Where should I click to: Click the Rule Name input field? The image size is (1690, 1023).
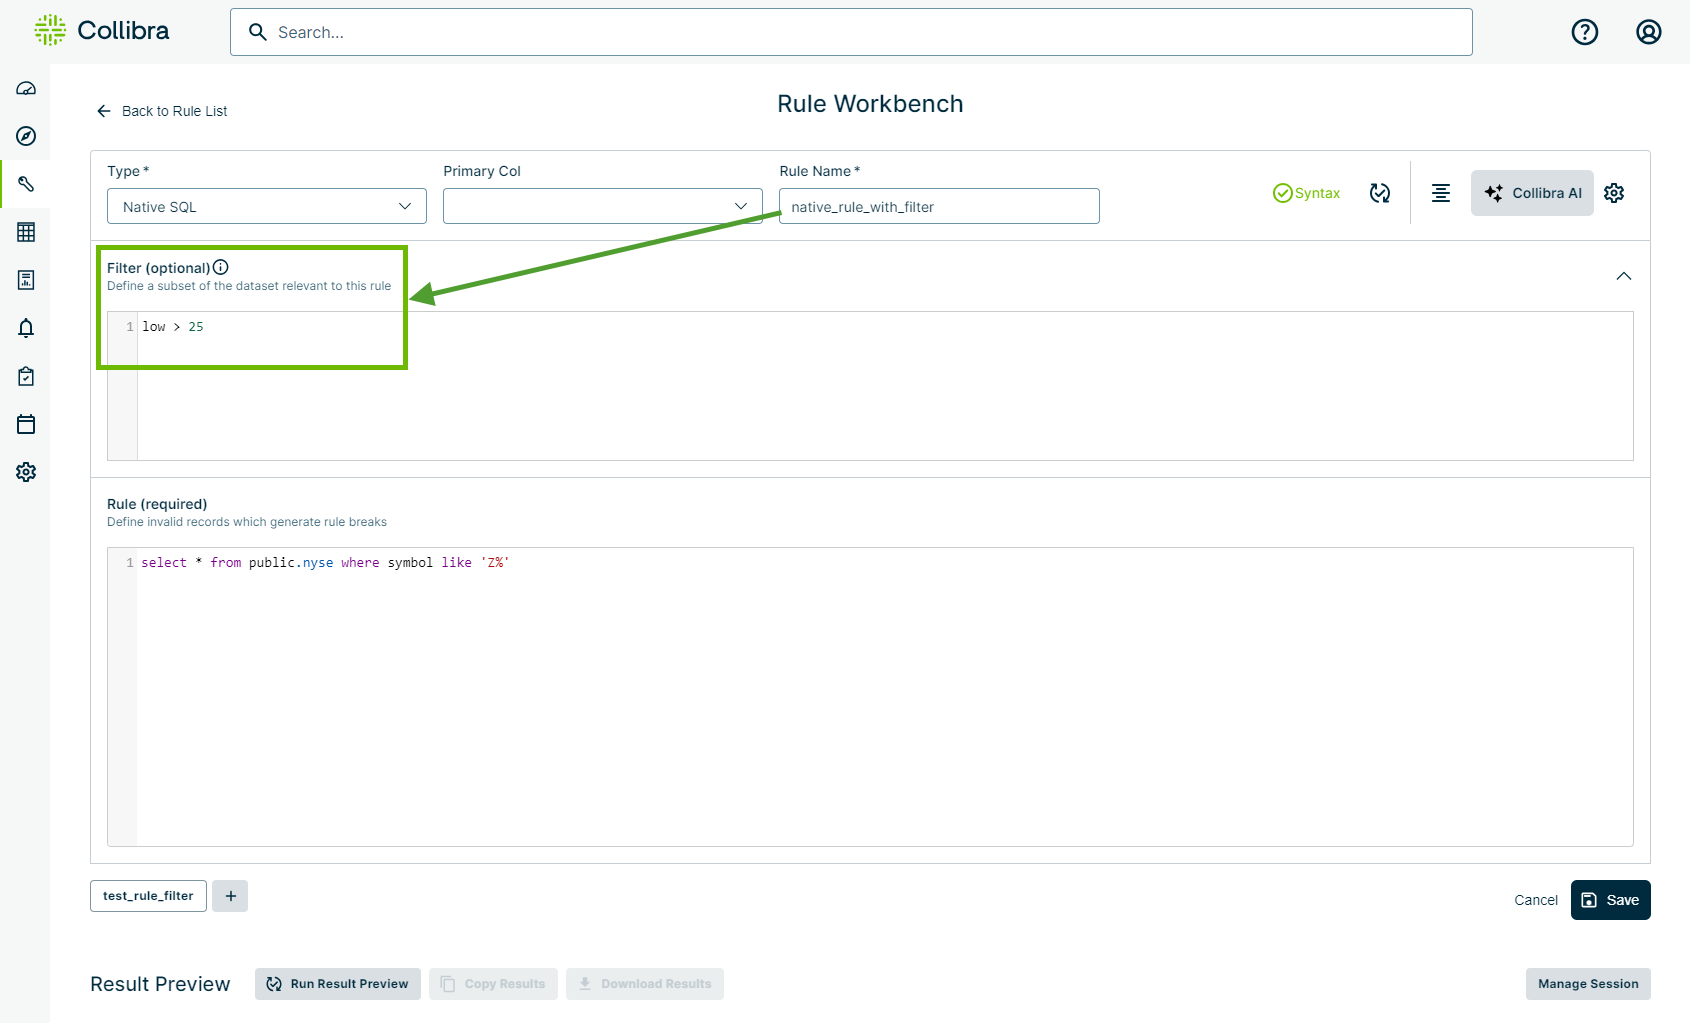point(939,206)
